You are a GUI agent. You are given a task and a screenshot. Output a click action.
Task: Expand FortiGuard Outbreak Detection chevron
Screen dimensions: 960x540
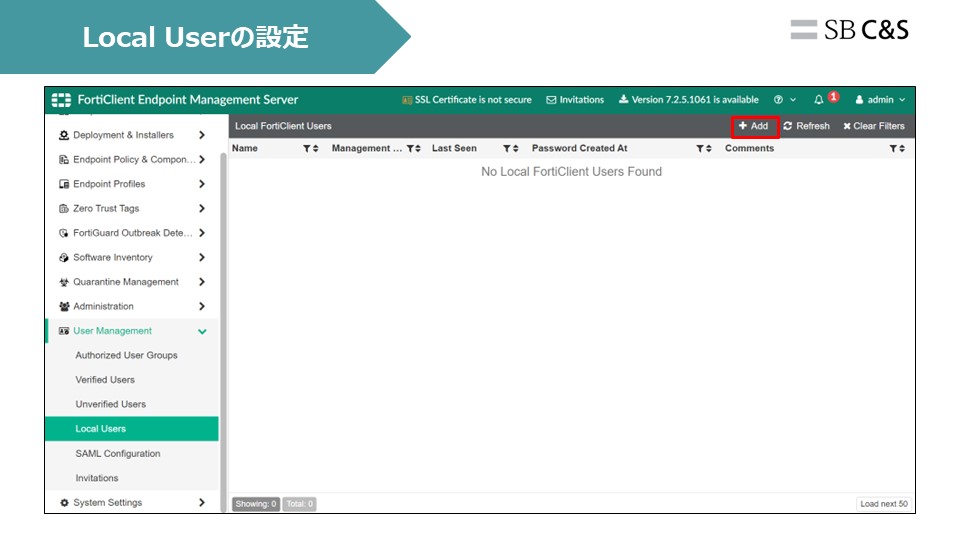(202, 233)
